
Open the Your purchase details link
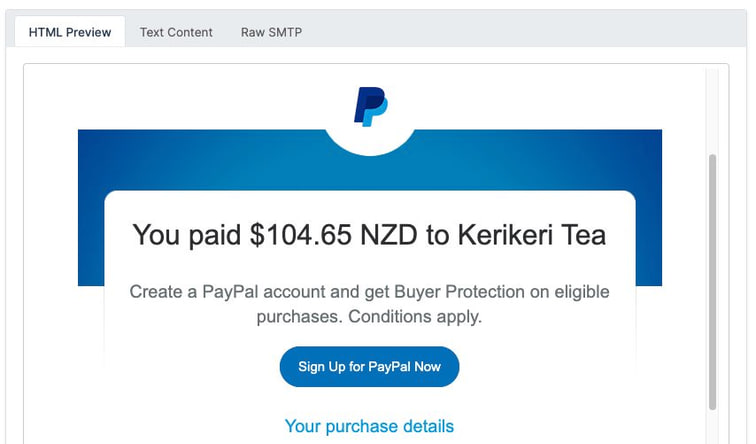(x=369, y=426)
